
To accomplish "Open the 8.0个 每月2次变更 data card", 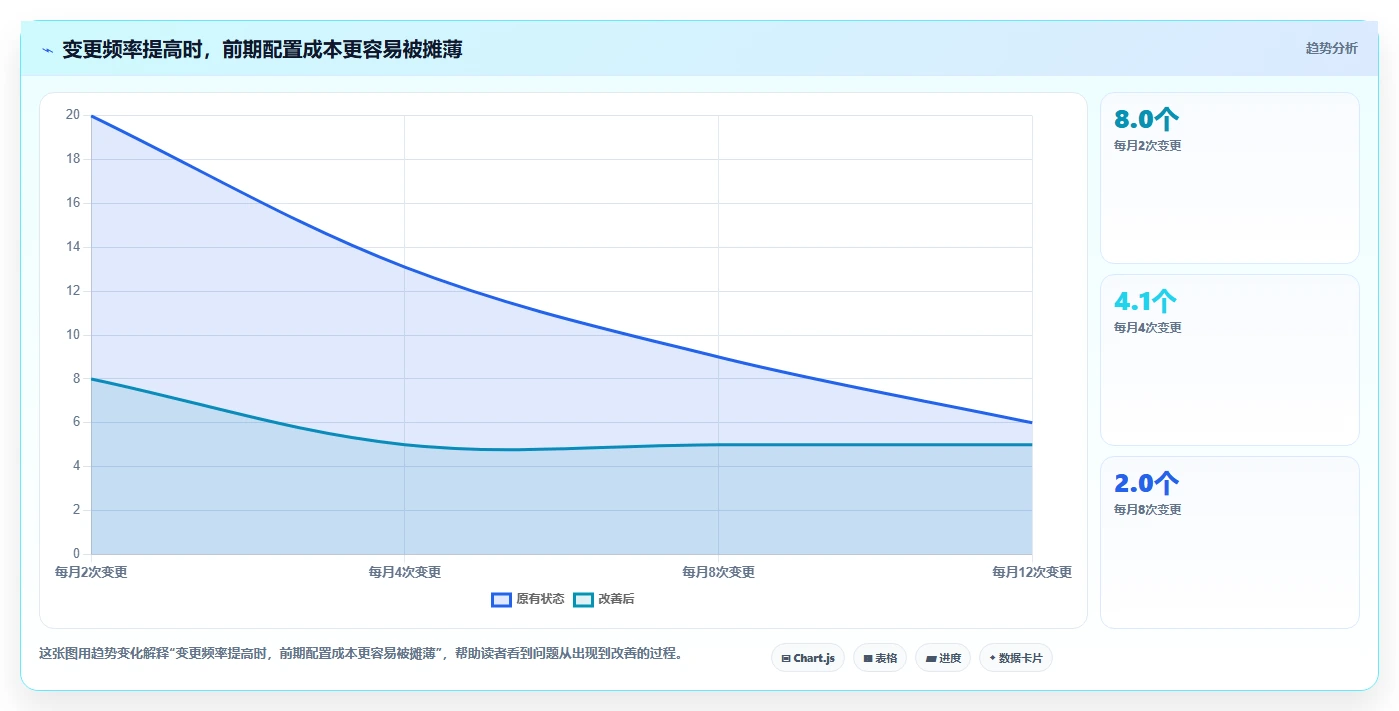I will tap(1230, 178).
